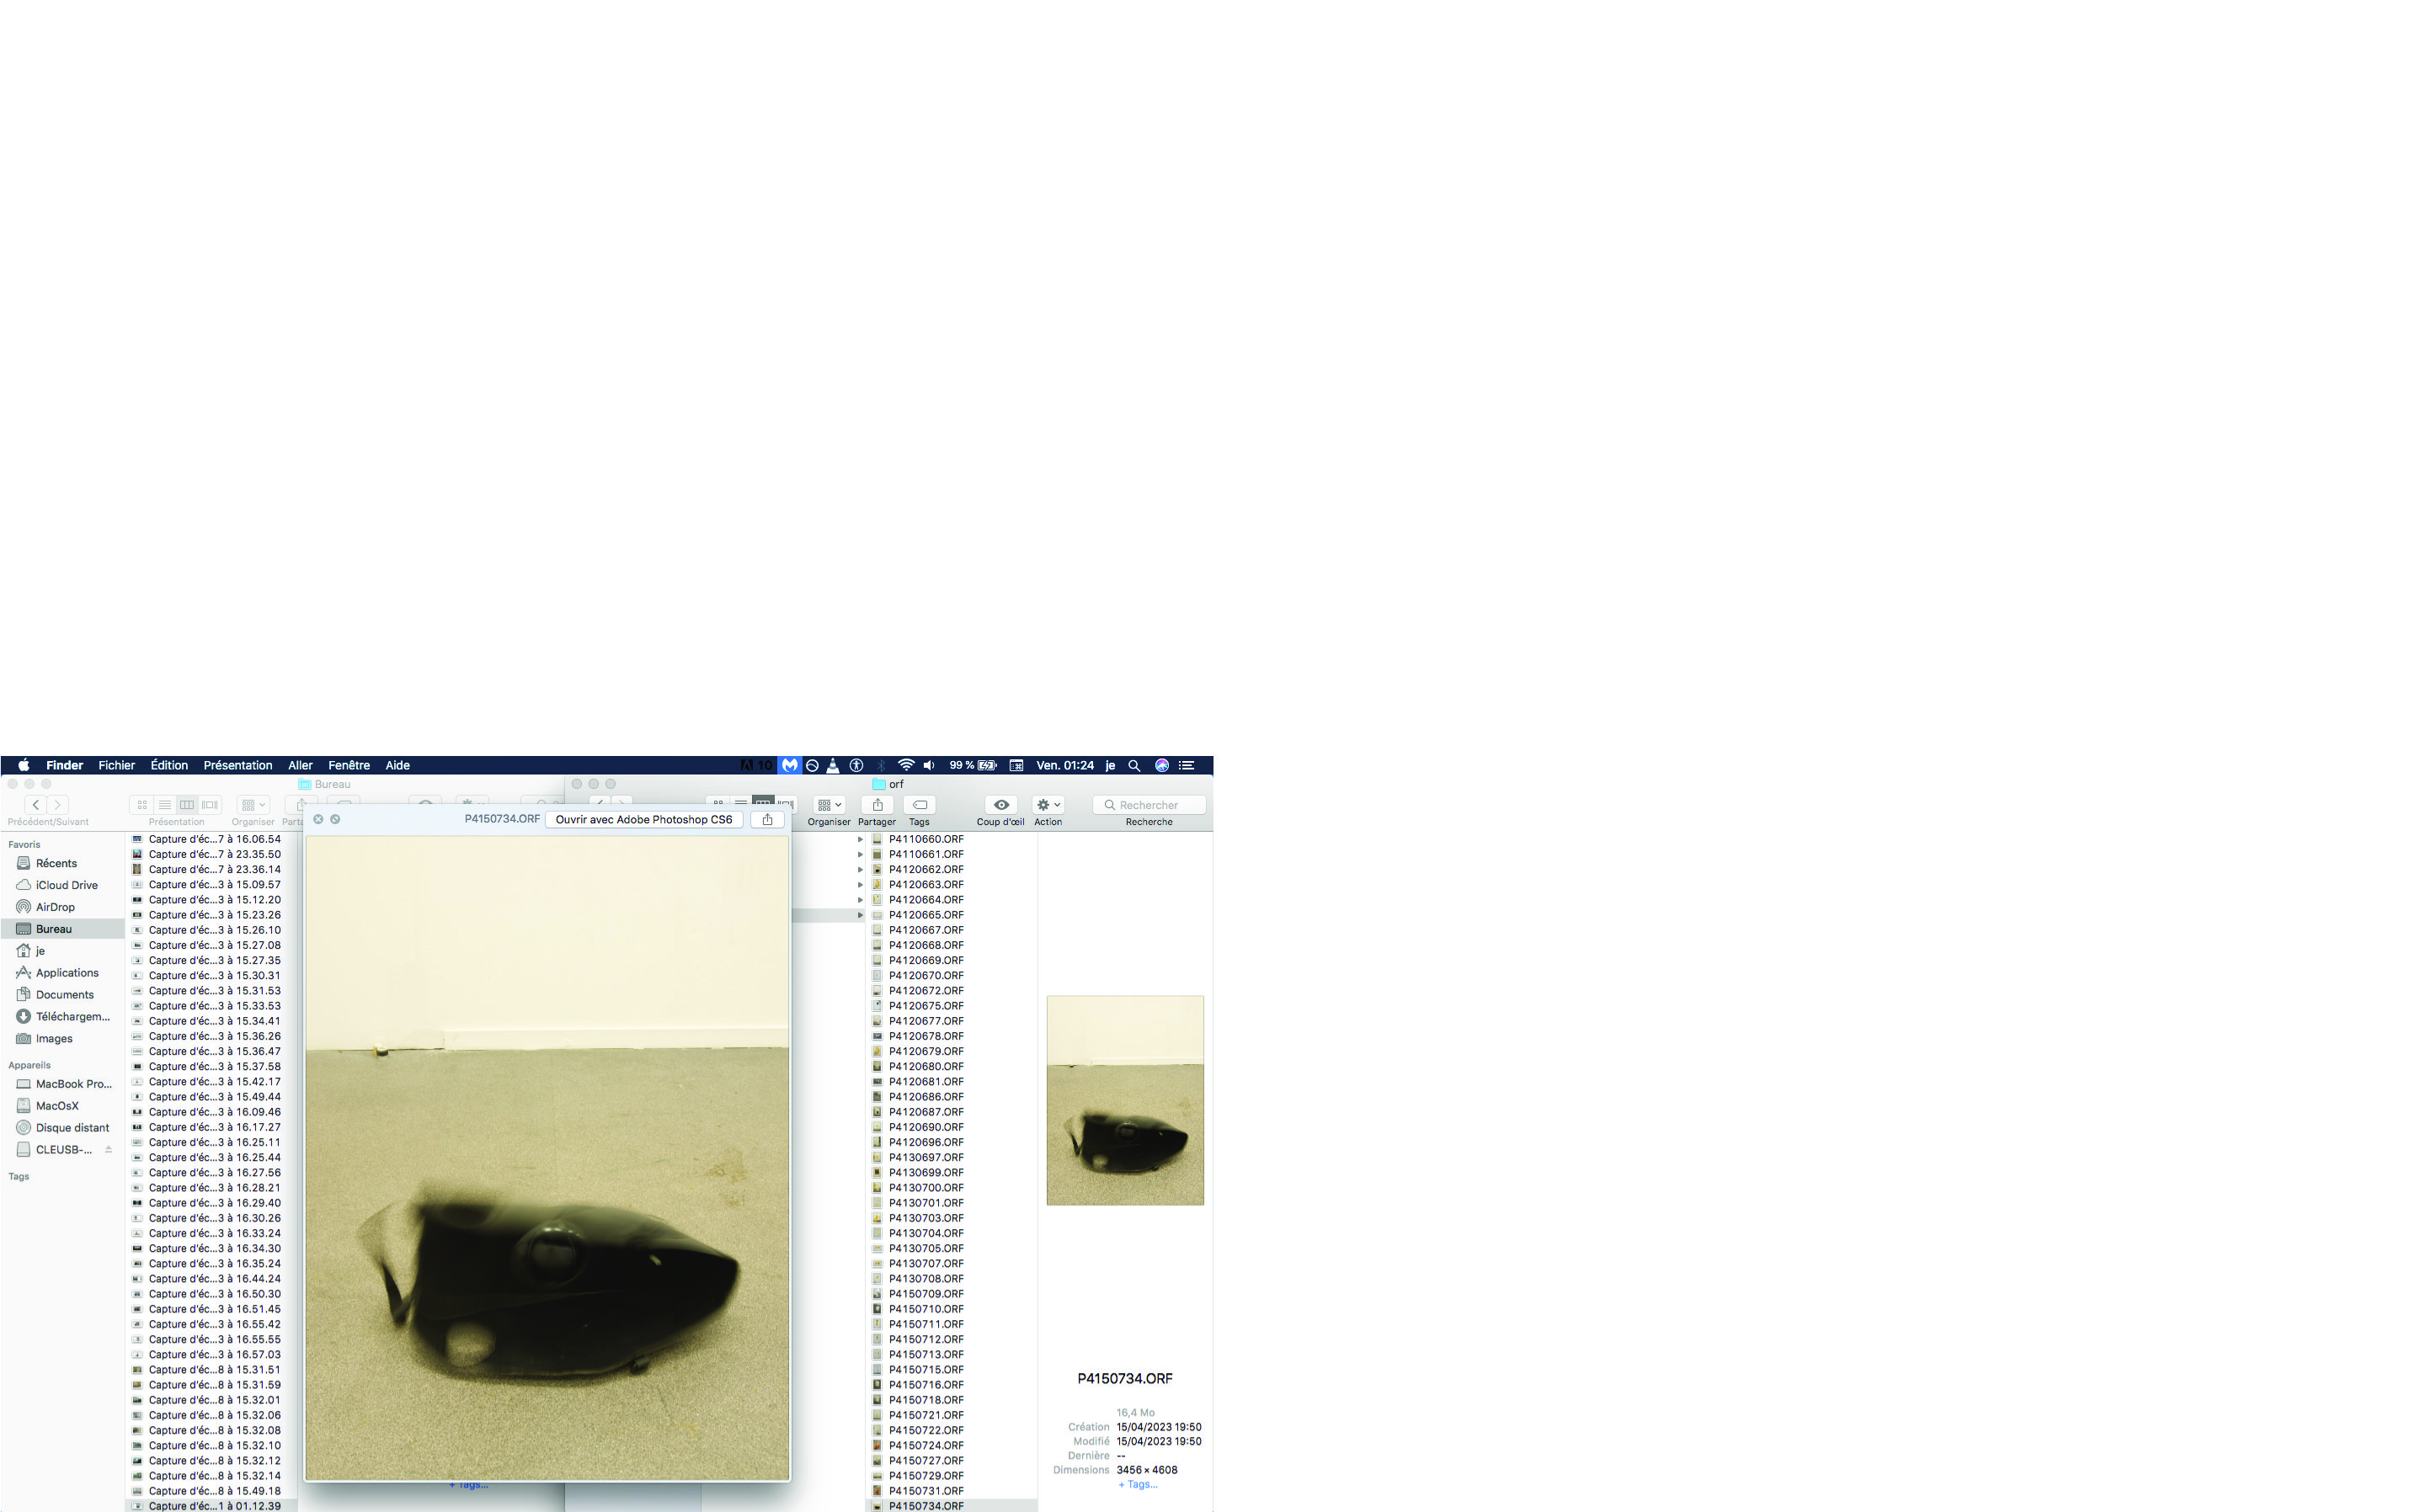
Task: Switch to column view in Bureau window
Action: click(187, 805)
